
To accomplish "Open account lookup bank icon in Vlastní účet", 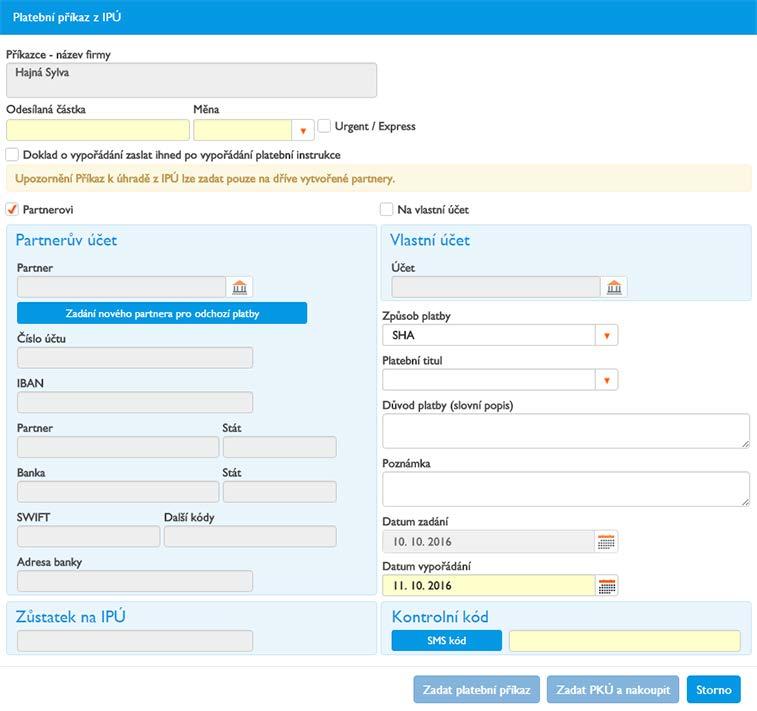I will 614,287.
